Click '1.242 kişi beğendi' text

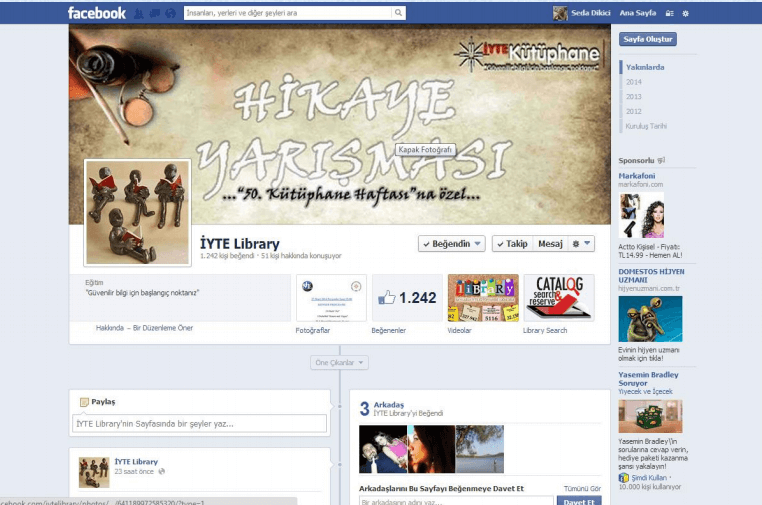[x=227, y=256]
